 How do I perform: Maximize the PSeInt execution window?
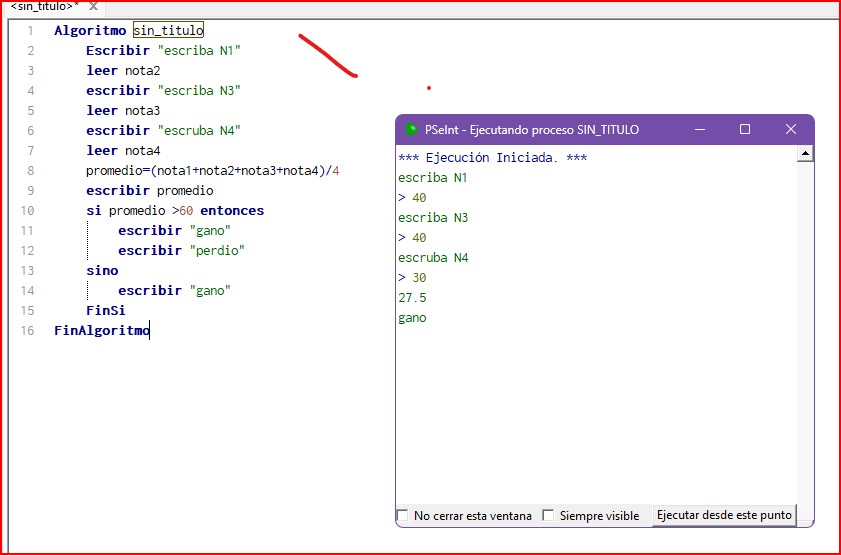coord(745,130)
